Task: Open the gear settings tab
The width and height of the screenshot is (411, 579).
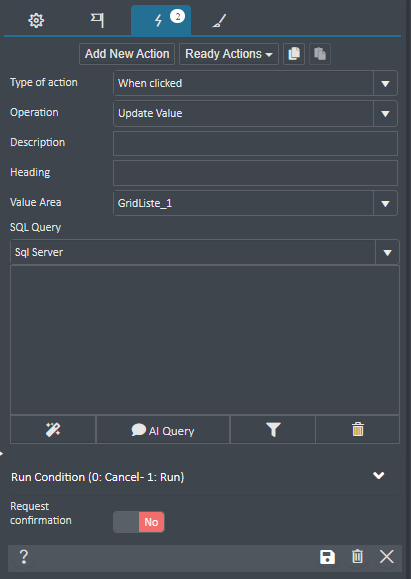Action: pyautogui.click(x=36, y=21)
